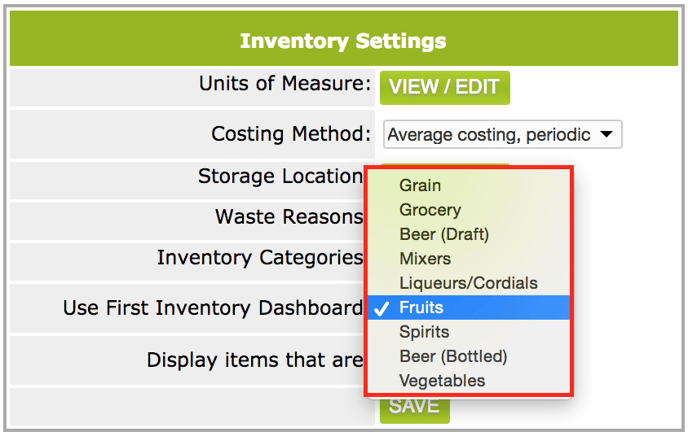Click the Inventory Settings header bar
Screen dimensions: 688x436
(344, 39)
